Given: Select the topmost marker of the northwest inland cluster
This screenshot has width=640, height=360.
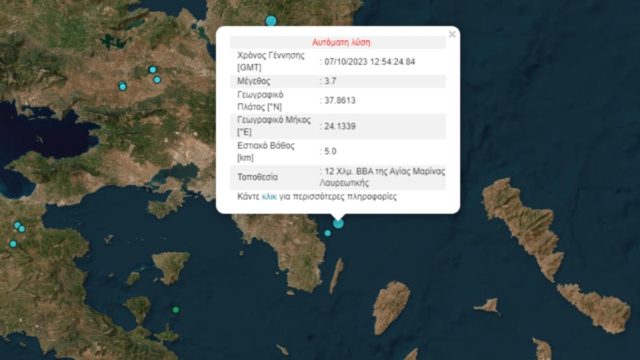Looking at the screenshot, I should coord(152,70).
